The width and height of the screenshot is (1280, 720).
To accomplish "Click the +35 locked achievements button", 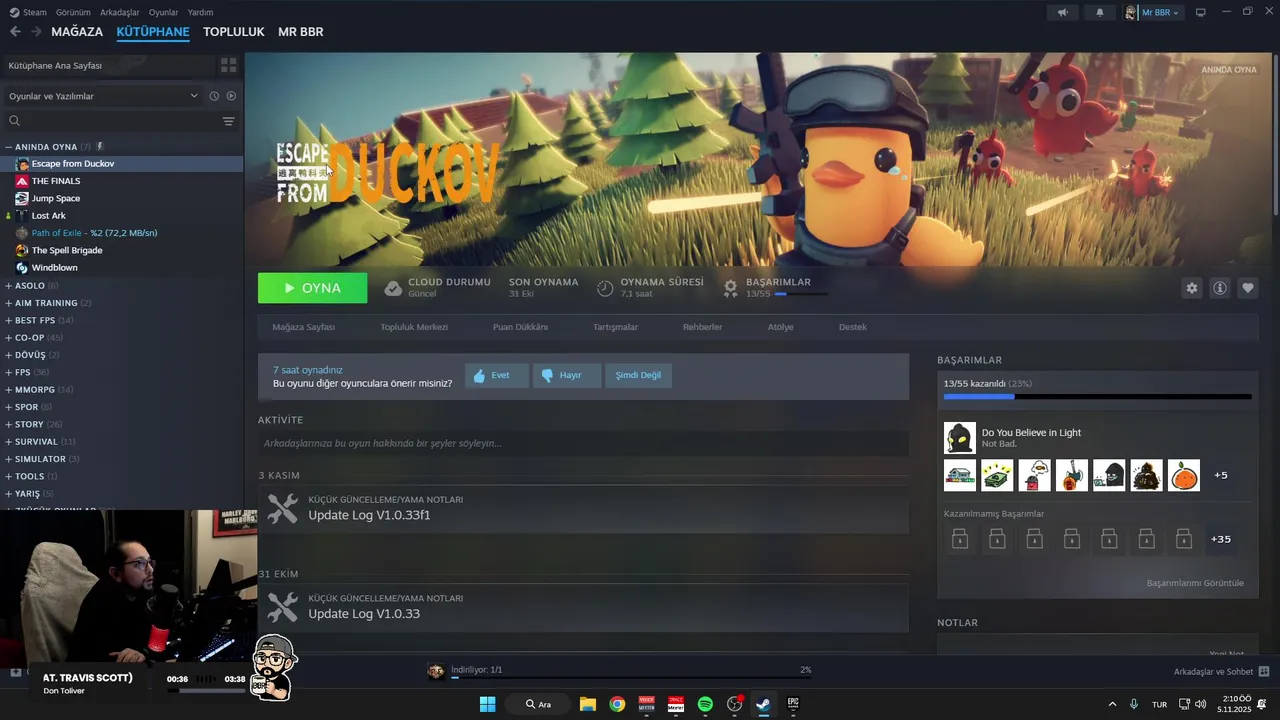I will tap(1220, 539).
